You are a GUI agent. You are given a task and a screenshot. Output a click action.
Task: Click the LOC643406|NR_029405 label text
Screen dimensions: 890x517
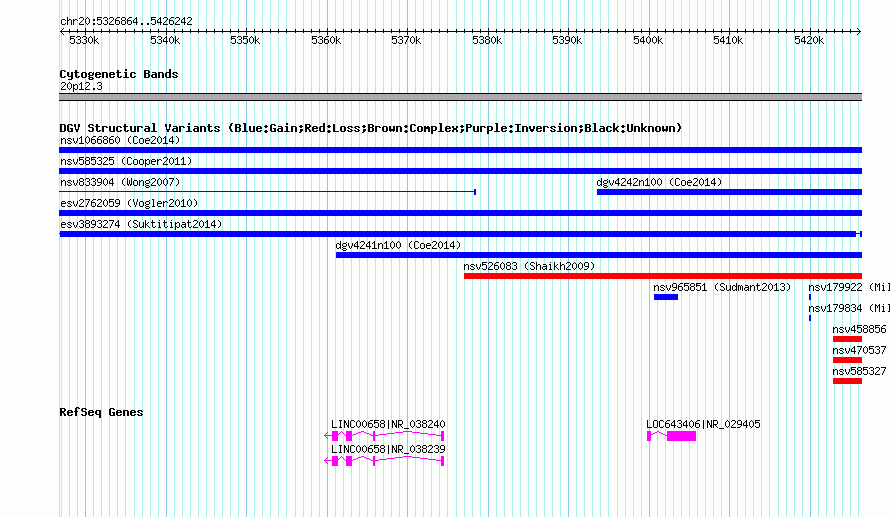703,424
